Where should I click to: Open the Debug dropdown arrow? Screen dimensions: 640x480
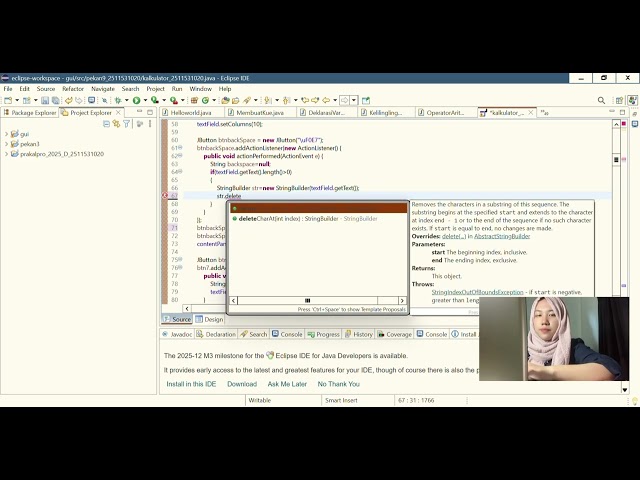tap(127, 100)
